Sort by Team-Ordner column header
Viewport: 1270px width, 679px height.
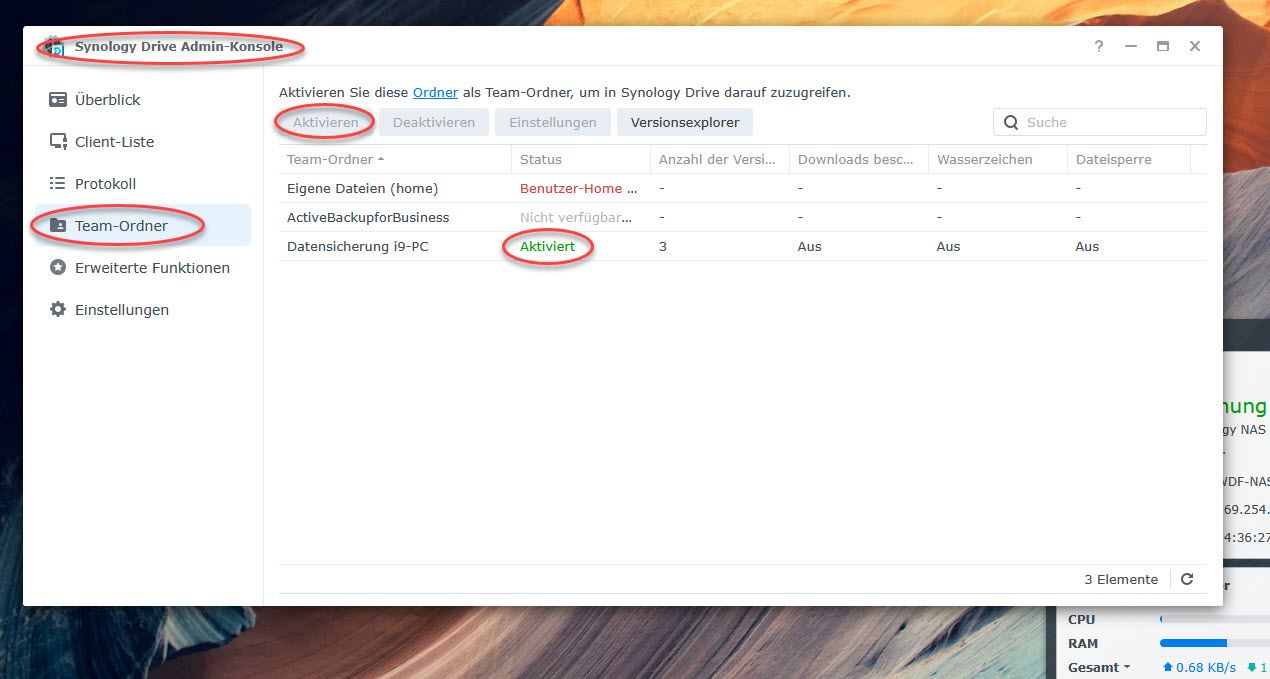tap(330, 160)
